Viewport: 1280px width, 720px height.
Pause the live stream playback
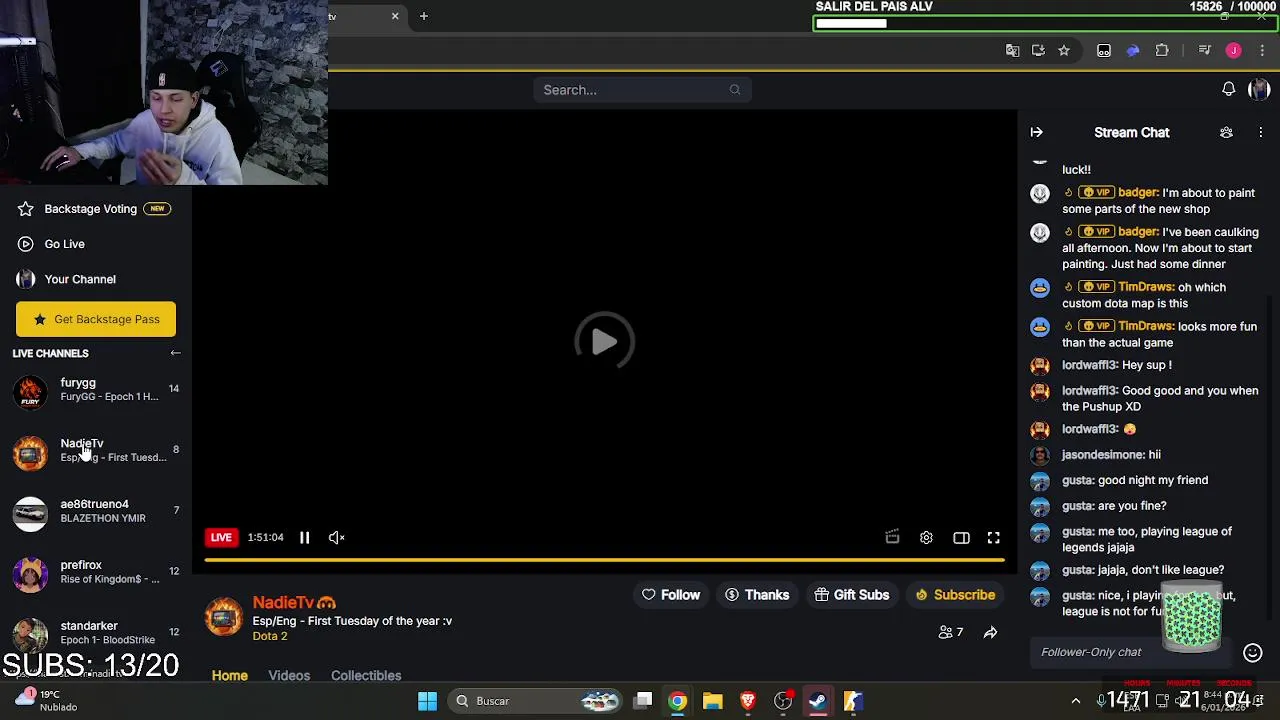pos(304,537)
